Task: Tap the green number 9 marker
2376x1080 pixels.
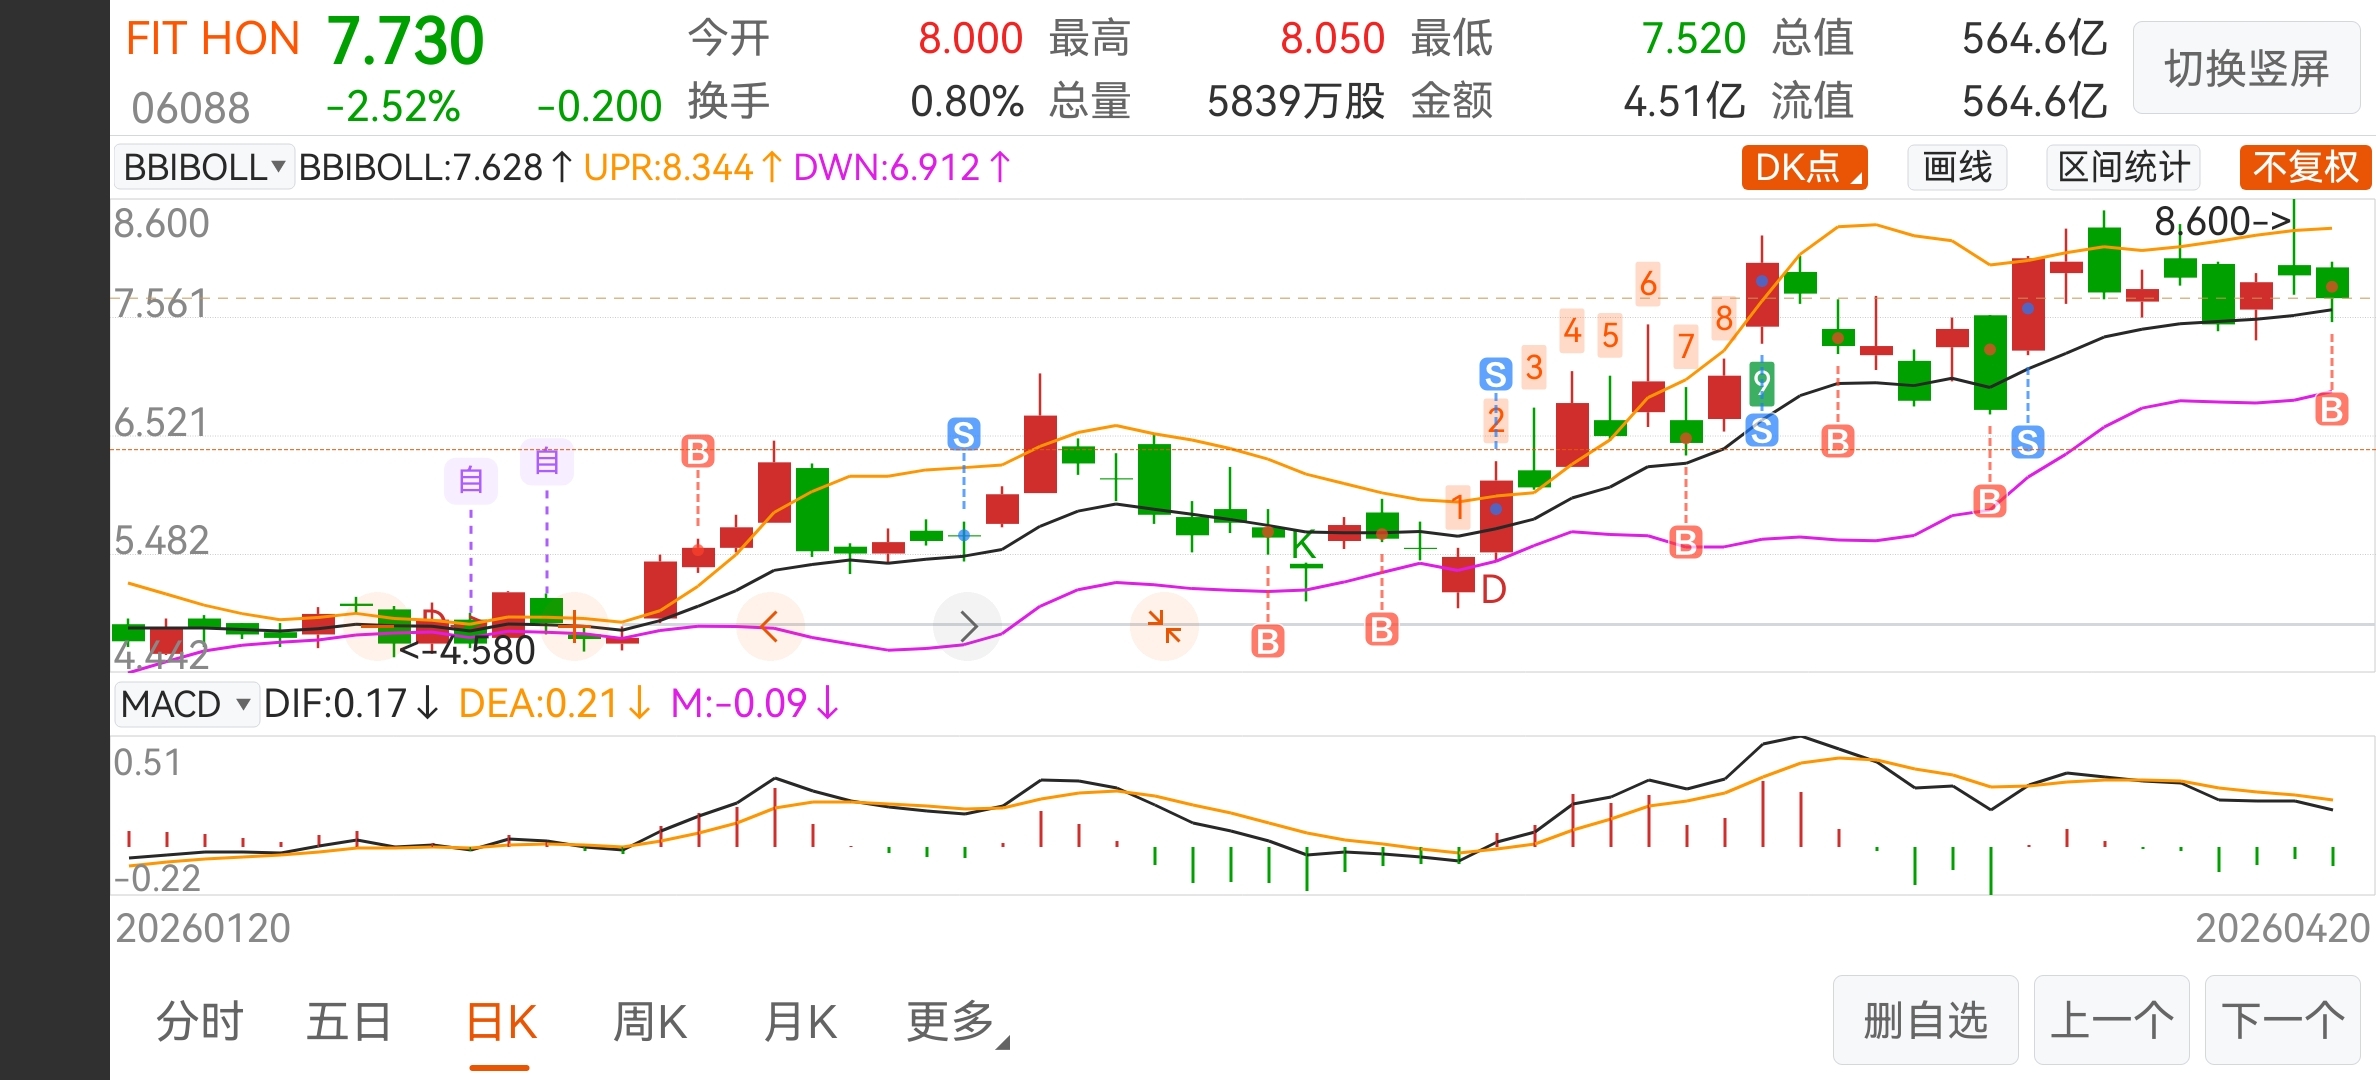Action: [x=1761, y=382]
